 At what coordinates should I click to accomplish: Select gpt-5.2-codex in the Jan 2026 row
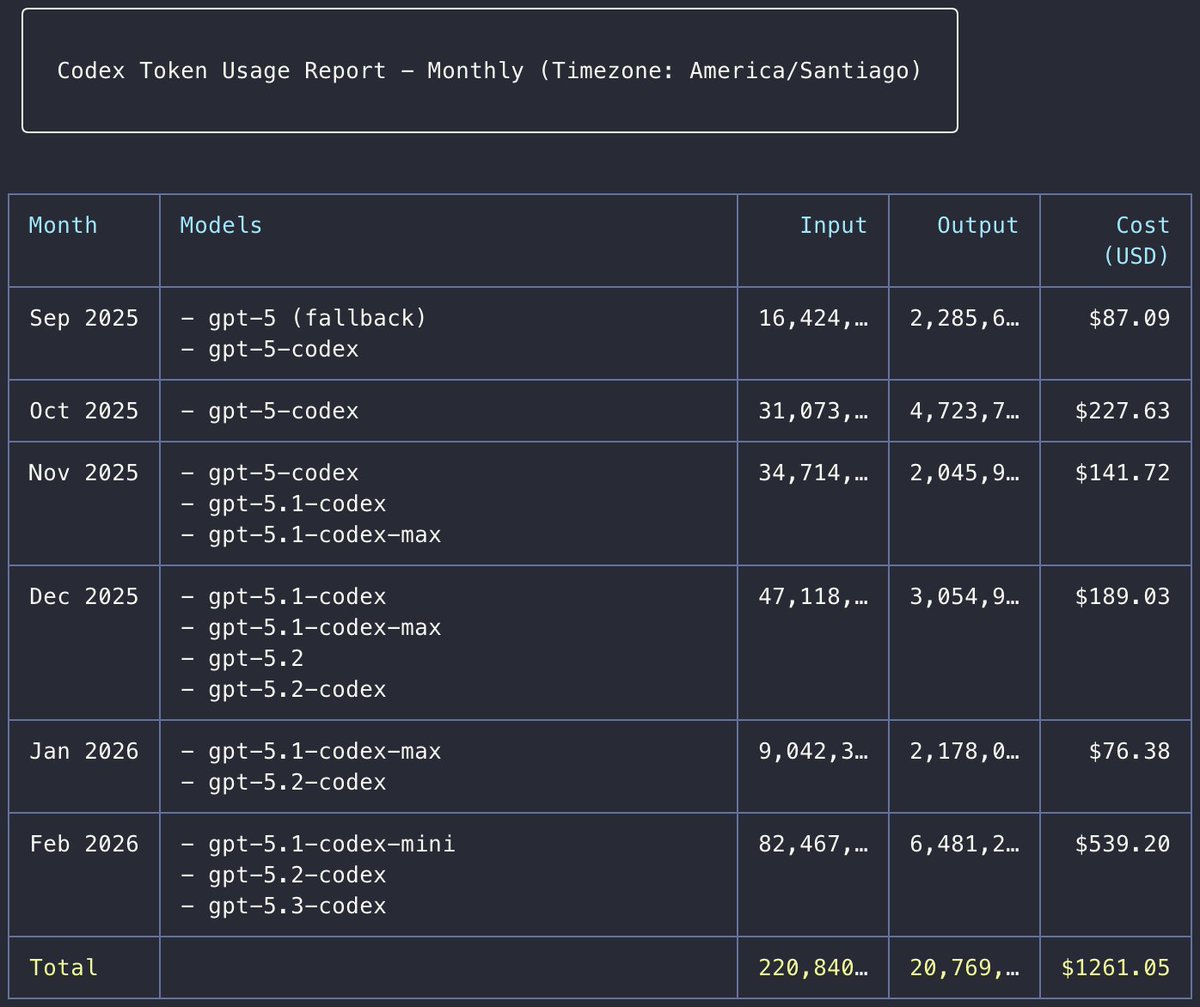(283, 782)
